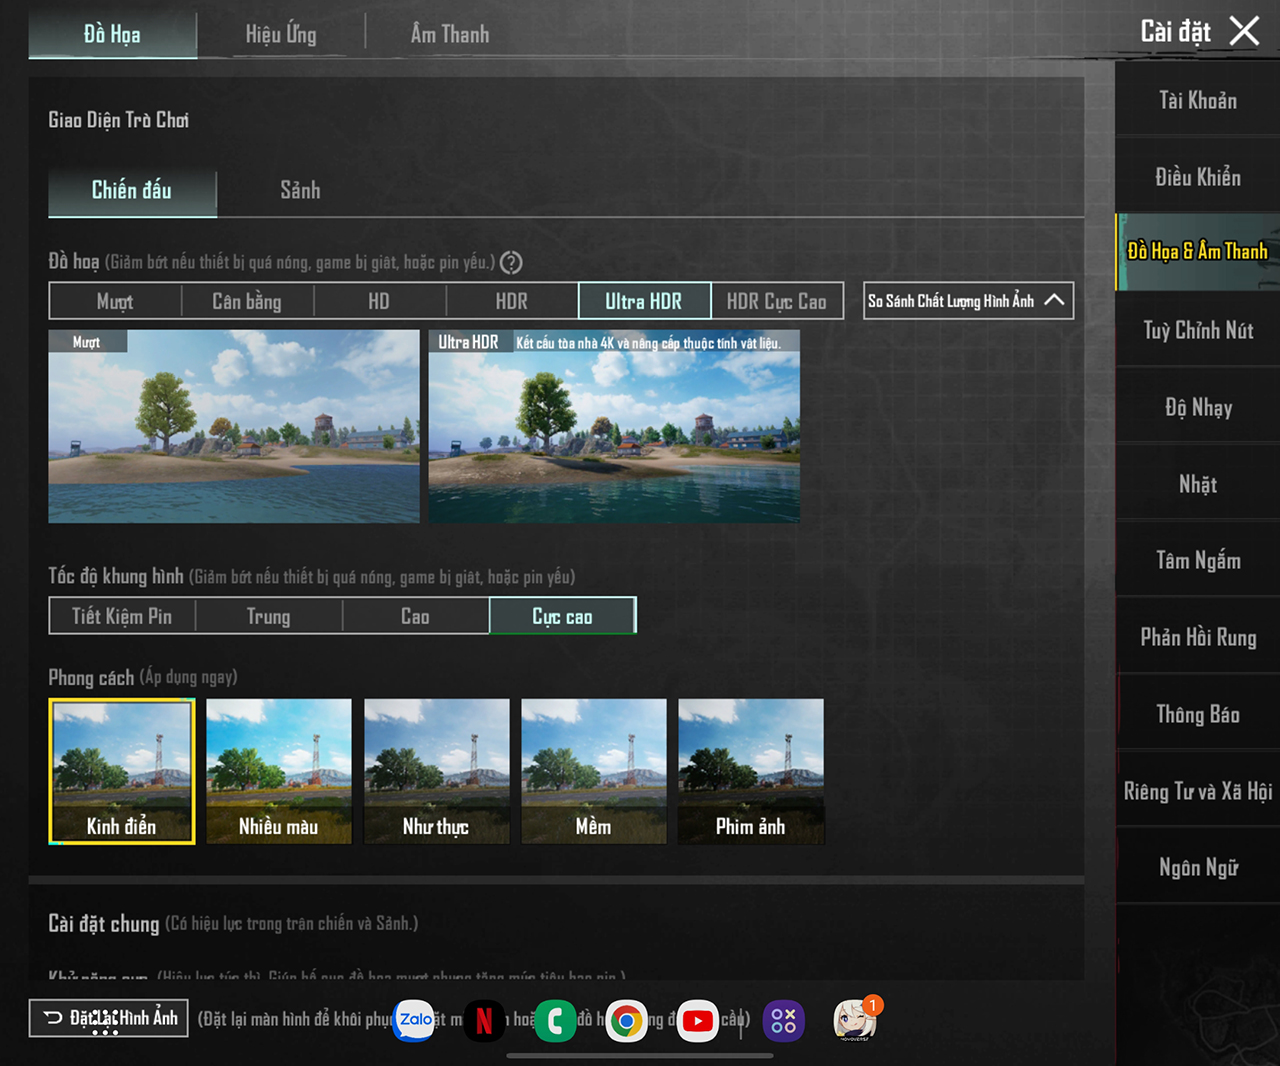Set graphics quality to Mượt

click(x=115, y=301)
